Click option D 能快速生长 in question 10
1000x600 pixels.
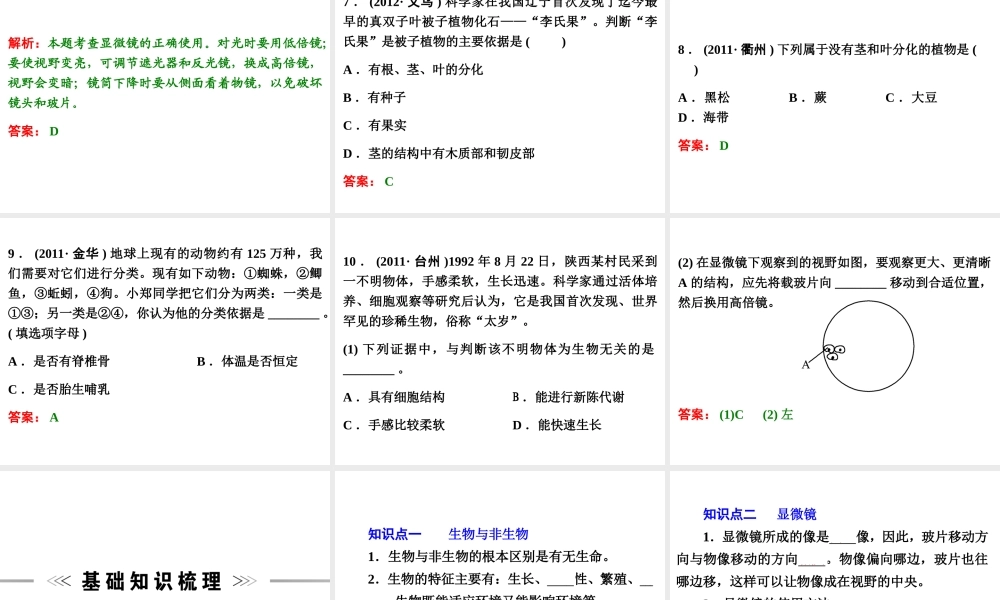tap(557, 425)
